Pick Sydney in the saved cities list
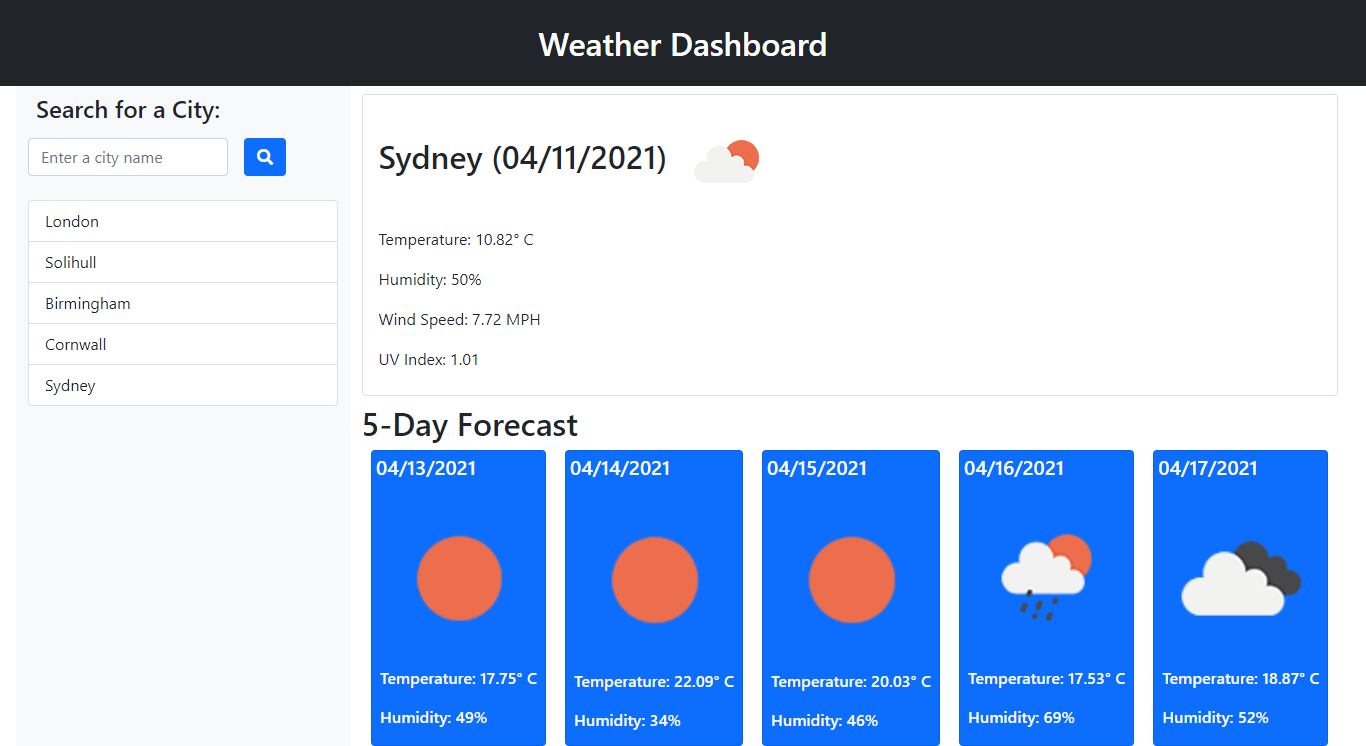1366x746 pixels. click(x=183, y=385)
